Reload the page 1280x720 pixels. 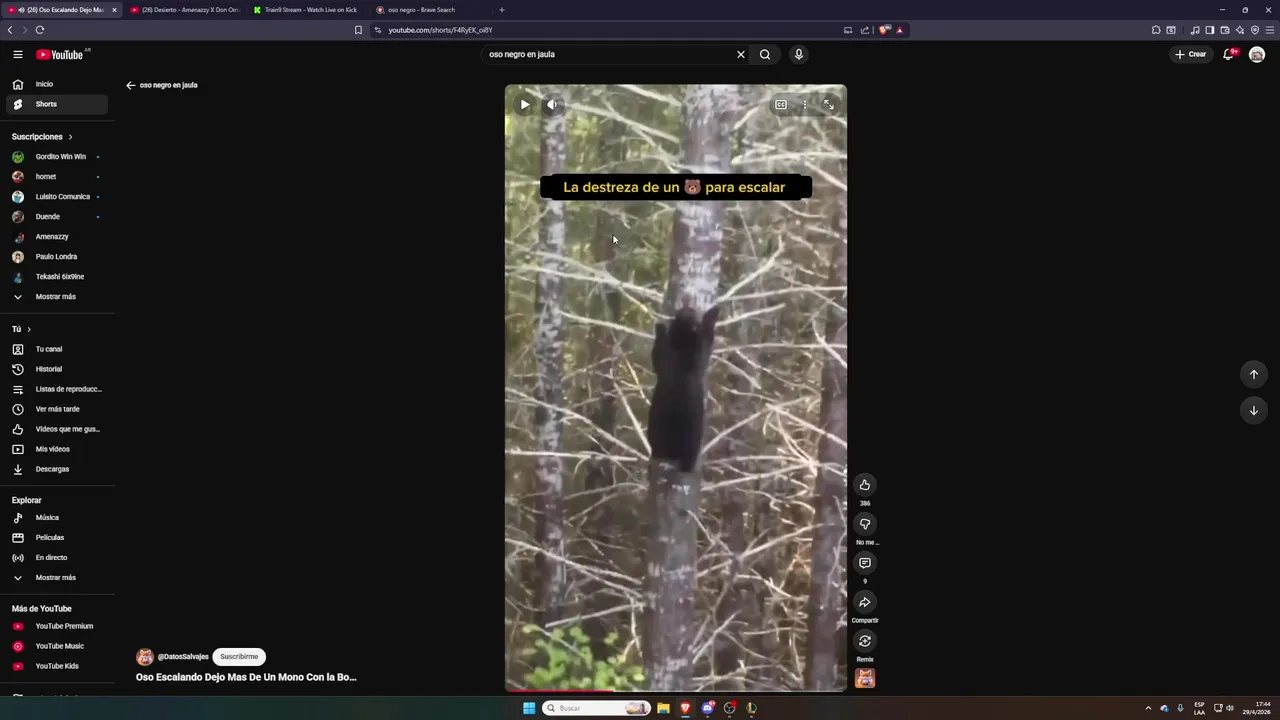click(x=40, y=30)
